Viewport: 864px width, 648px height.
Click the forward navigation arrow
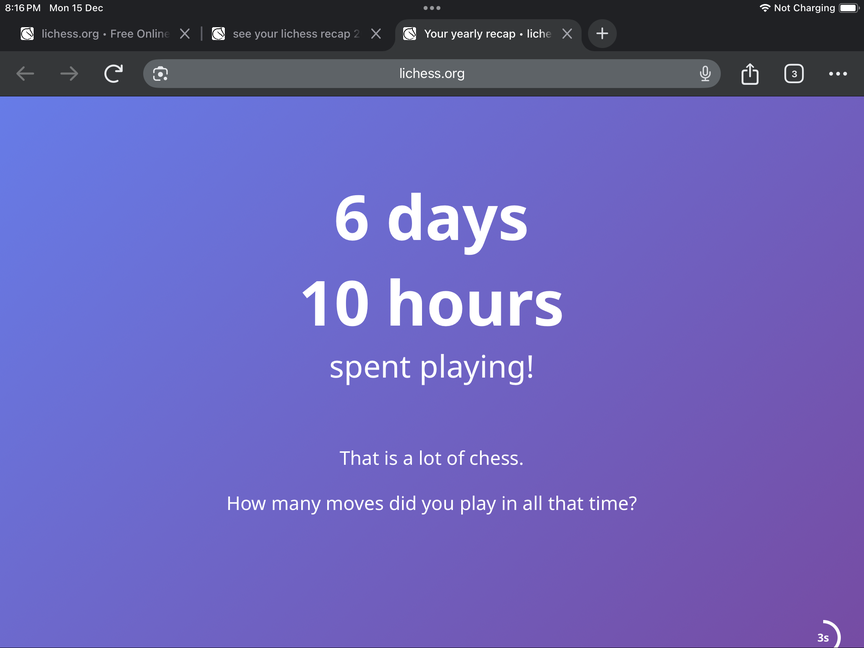tap(69, 74)
